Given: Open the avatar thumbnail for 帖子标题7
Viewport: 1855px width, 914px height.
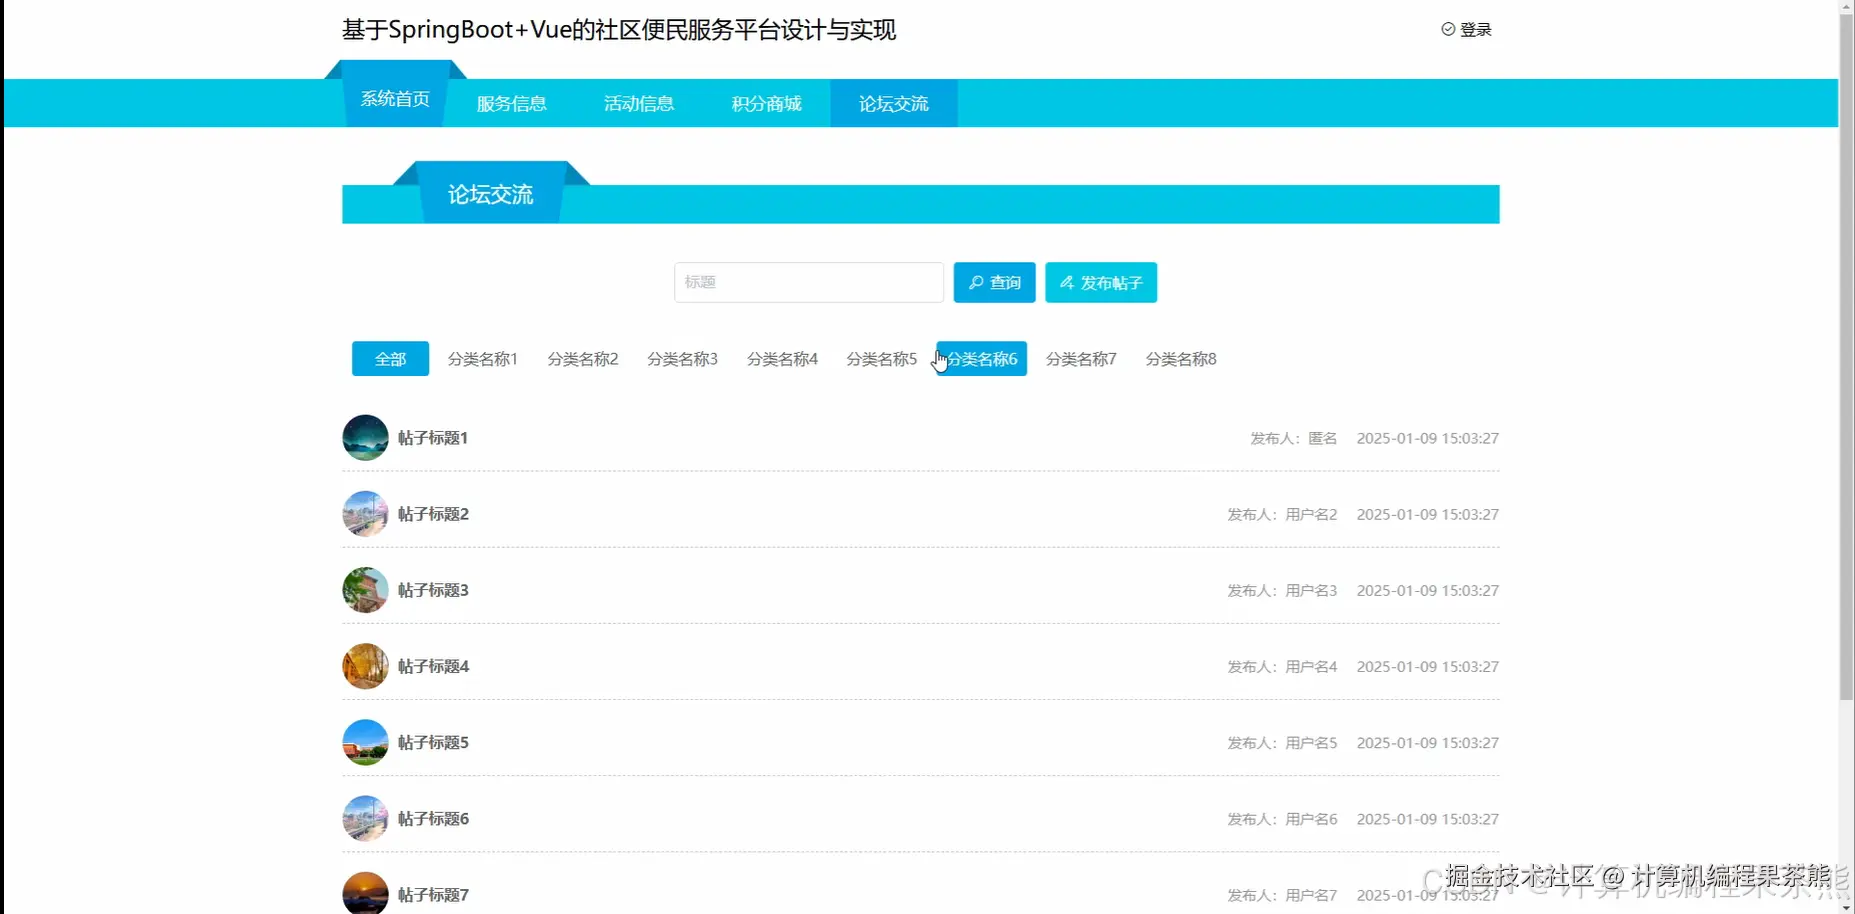Looking at the screenshot, I should tap(365, 893).
